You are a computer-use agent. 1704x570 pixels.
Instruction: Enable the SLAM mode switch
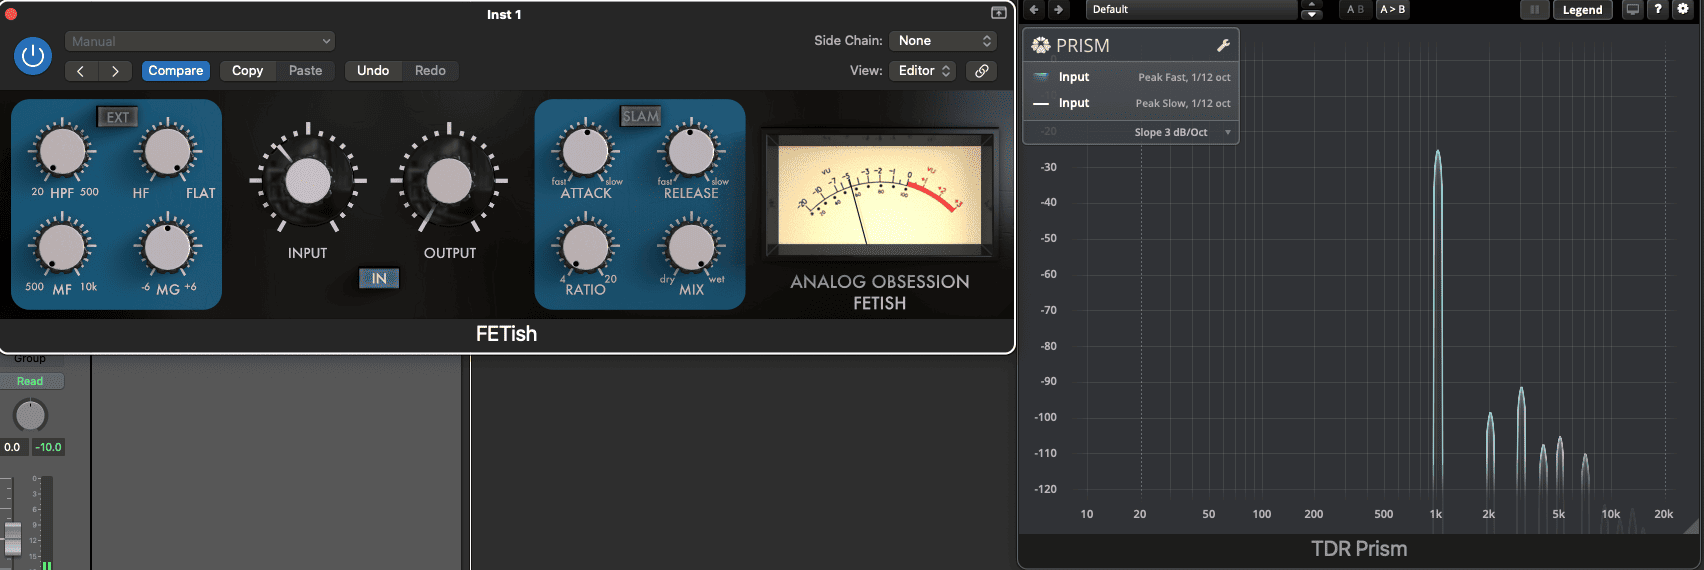tap(640, 117)
